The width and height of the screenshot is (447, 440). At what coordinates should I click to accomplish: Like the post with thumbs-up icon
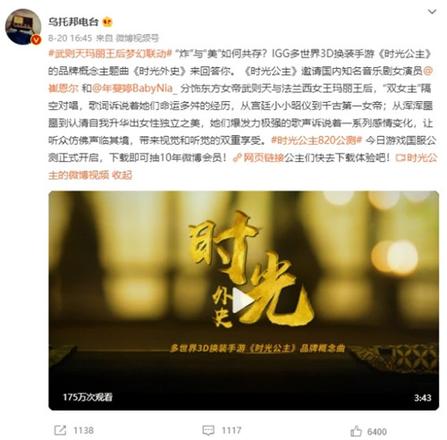(356, 431)
